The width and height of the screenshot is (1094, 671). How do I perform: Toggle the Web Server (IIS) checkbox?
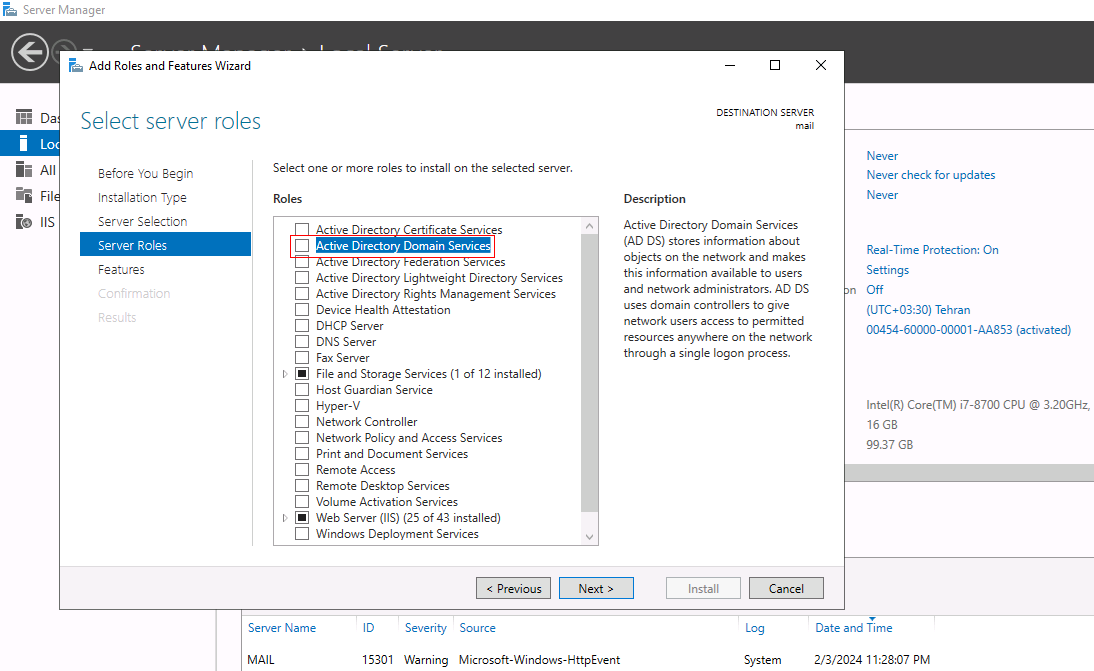point(302,518)
